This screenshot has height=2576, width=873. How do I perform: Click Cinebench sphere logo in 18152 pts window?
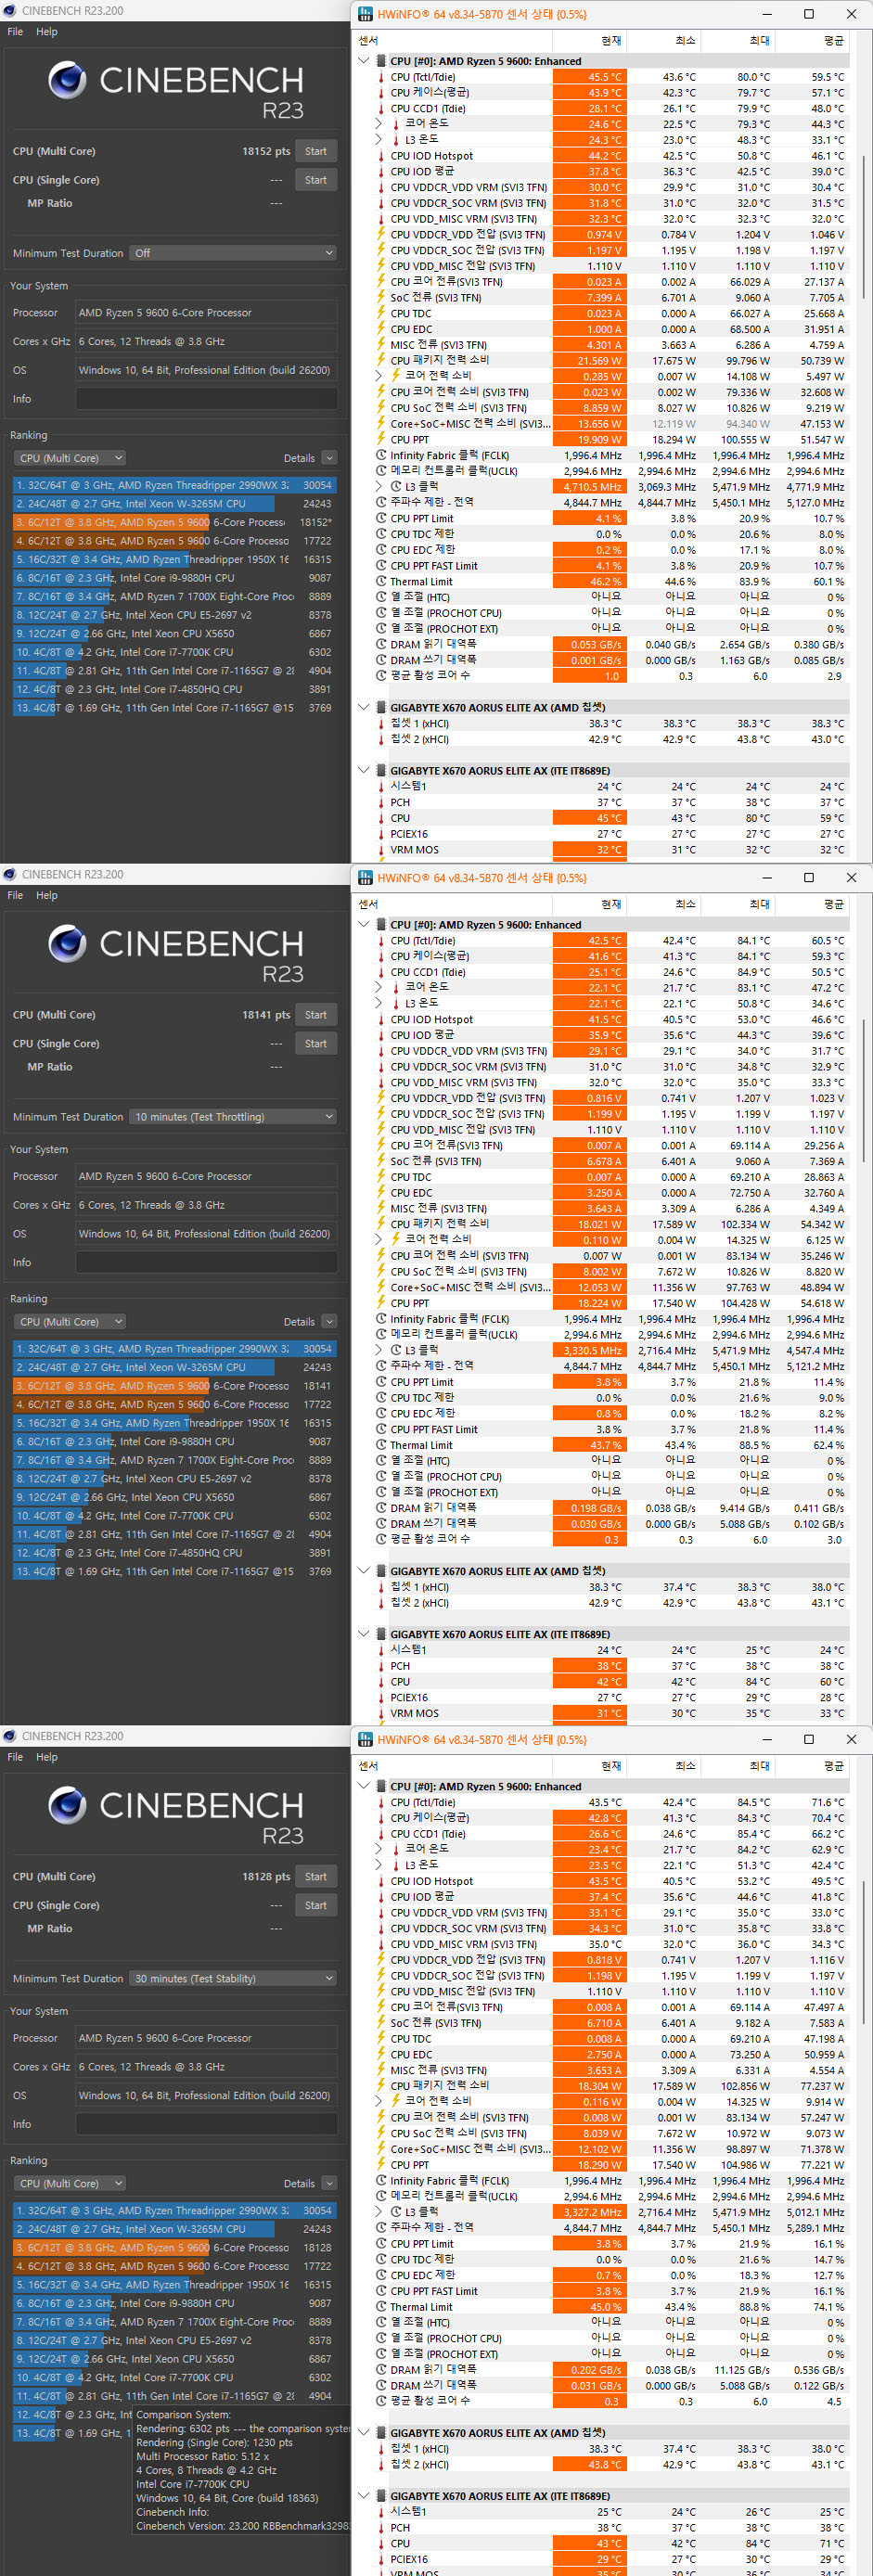pyautogui.click(x=67, y=79)
